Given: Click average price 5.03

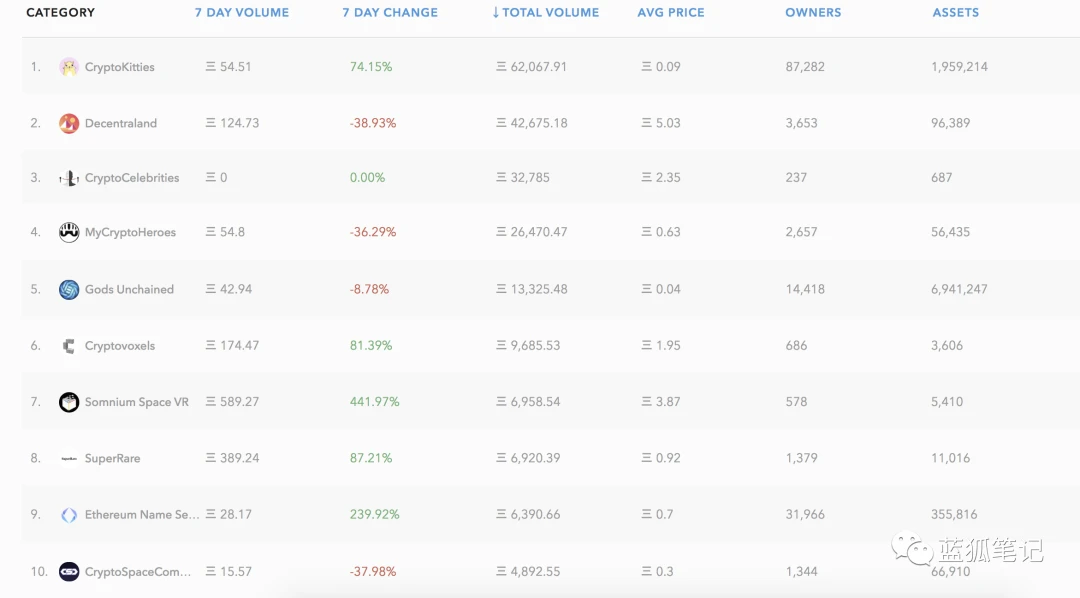Looking at the screenshot, I should pyautogui.click(x=661, y=123).
